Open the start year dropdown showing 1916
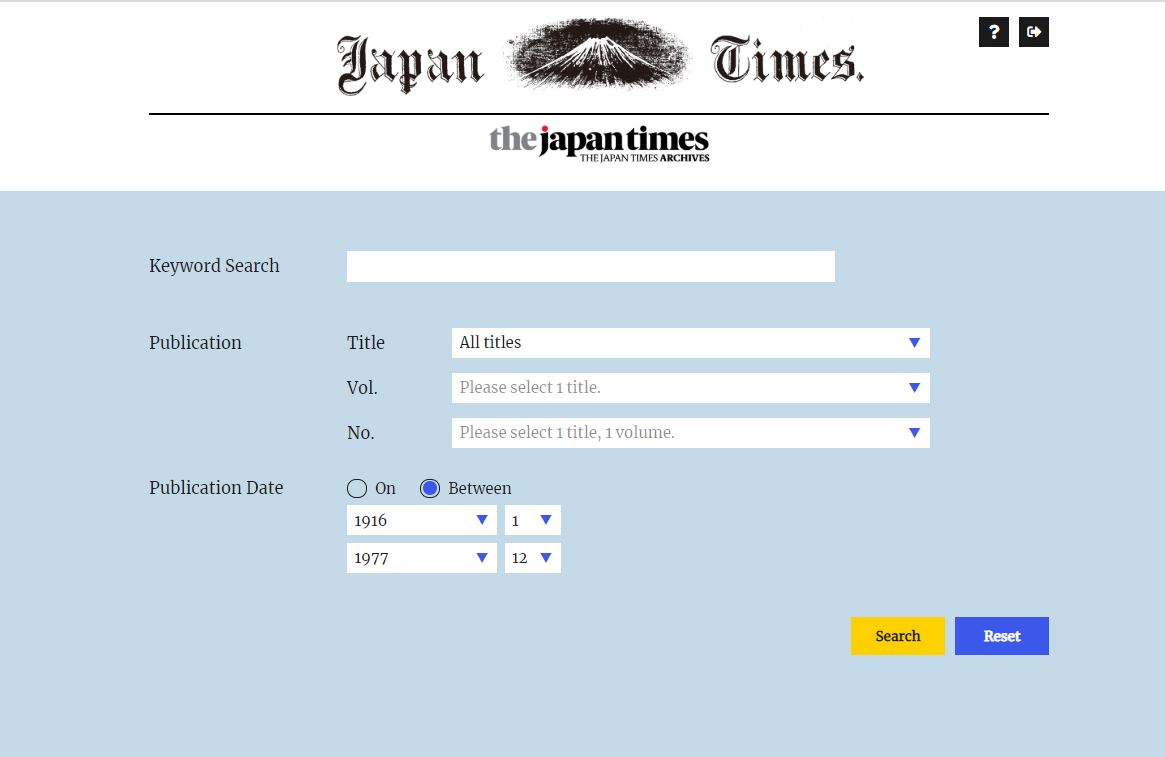Image resolution: width=1165 pixels, height=757 pixels. (x=421, y=520)
